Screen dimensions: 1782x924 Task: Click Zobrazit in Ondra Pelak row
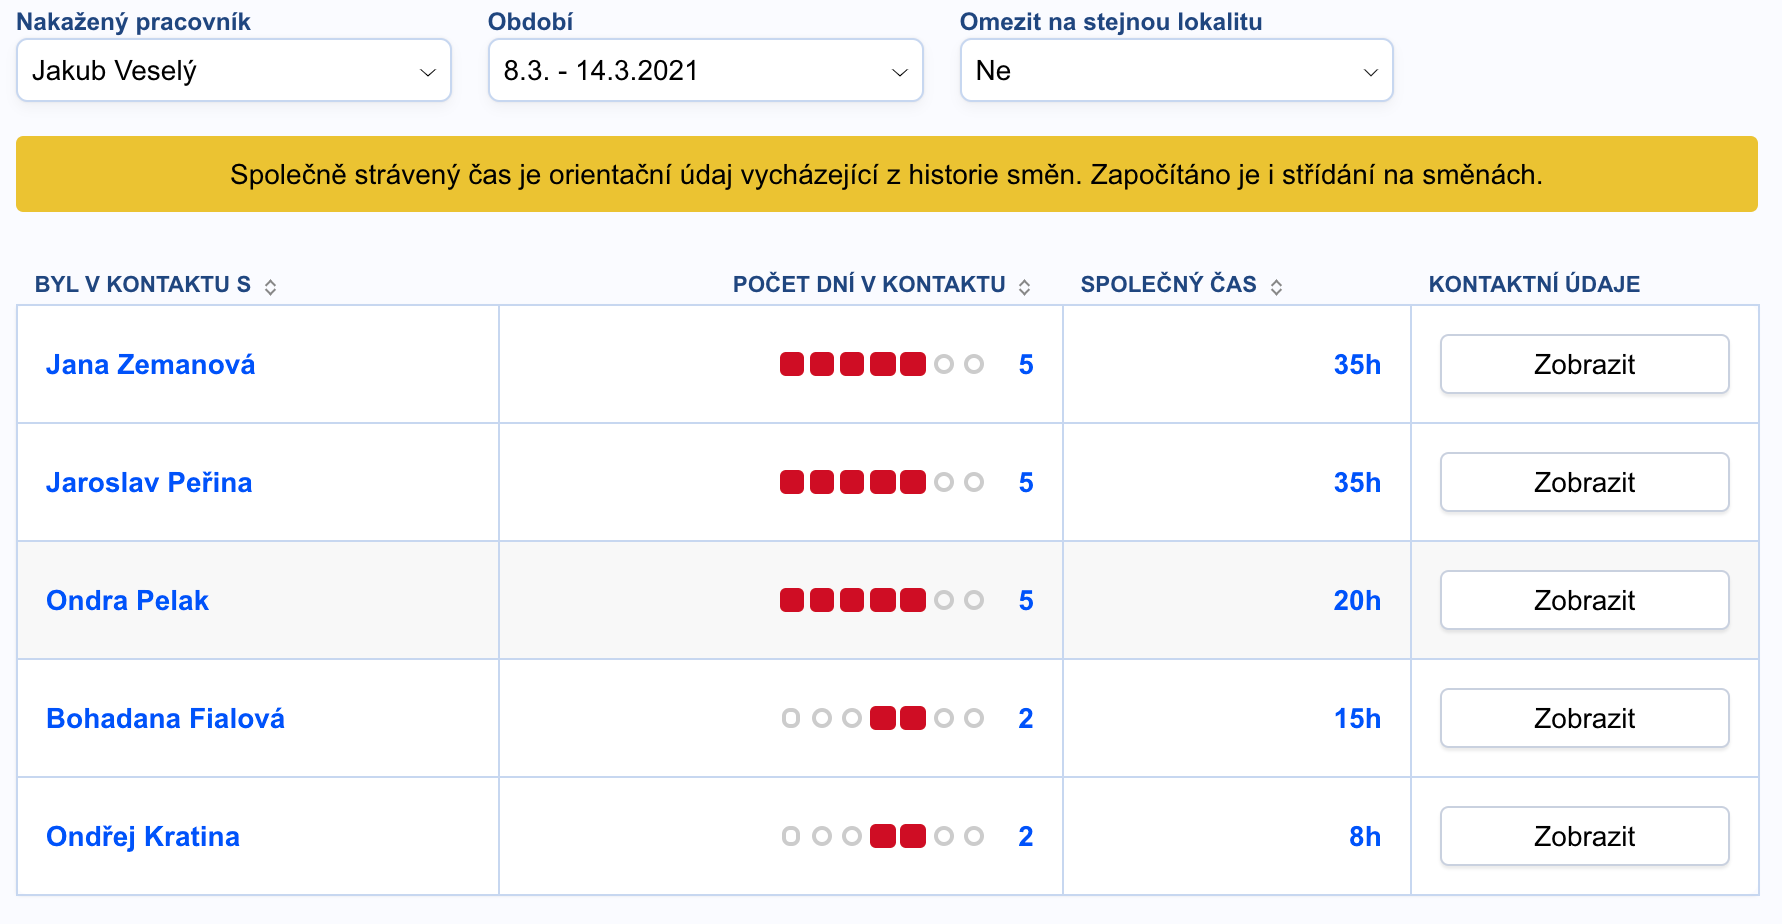(1584, 600)
